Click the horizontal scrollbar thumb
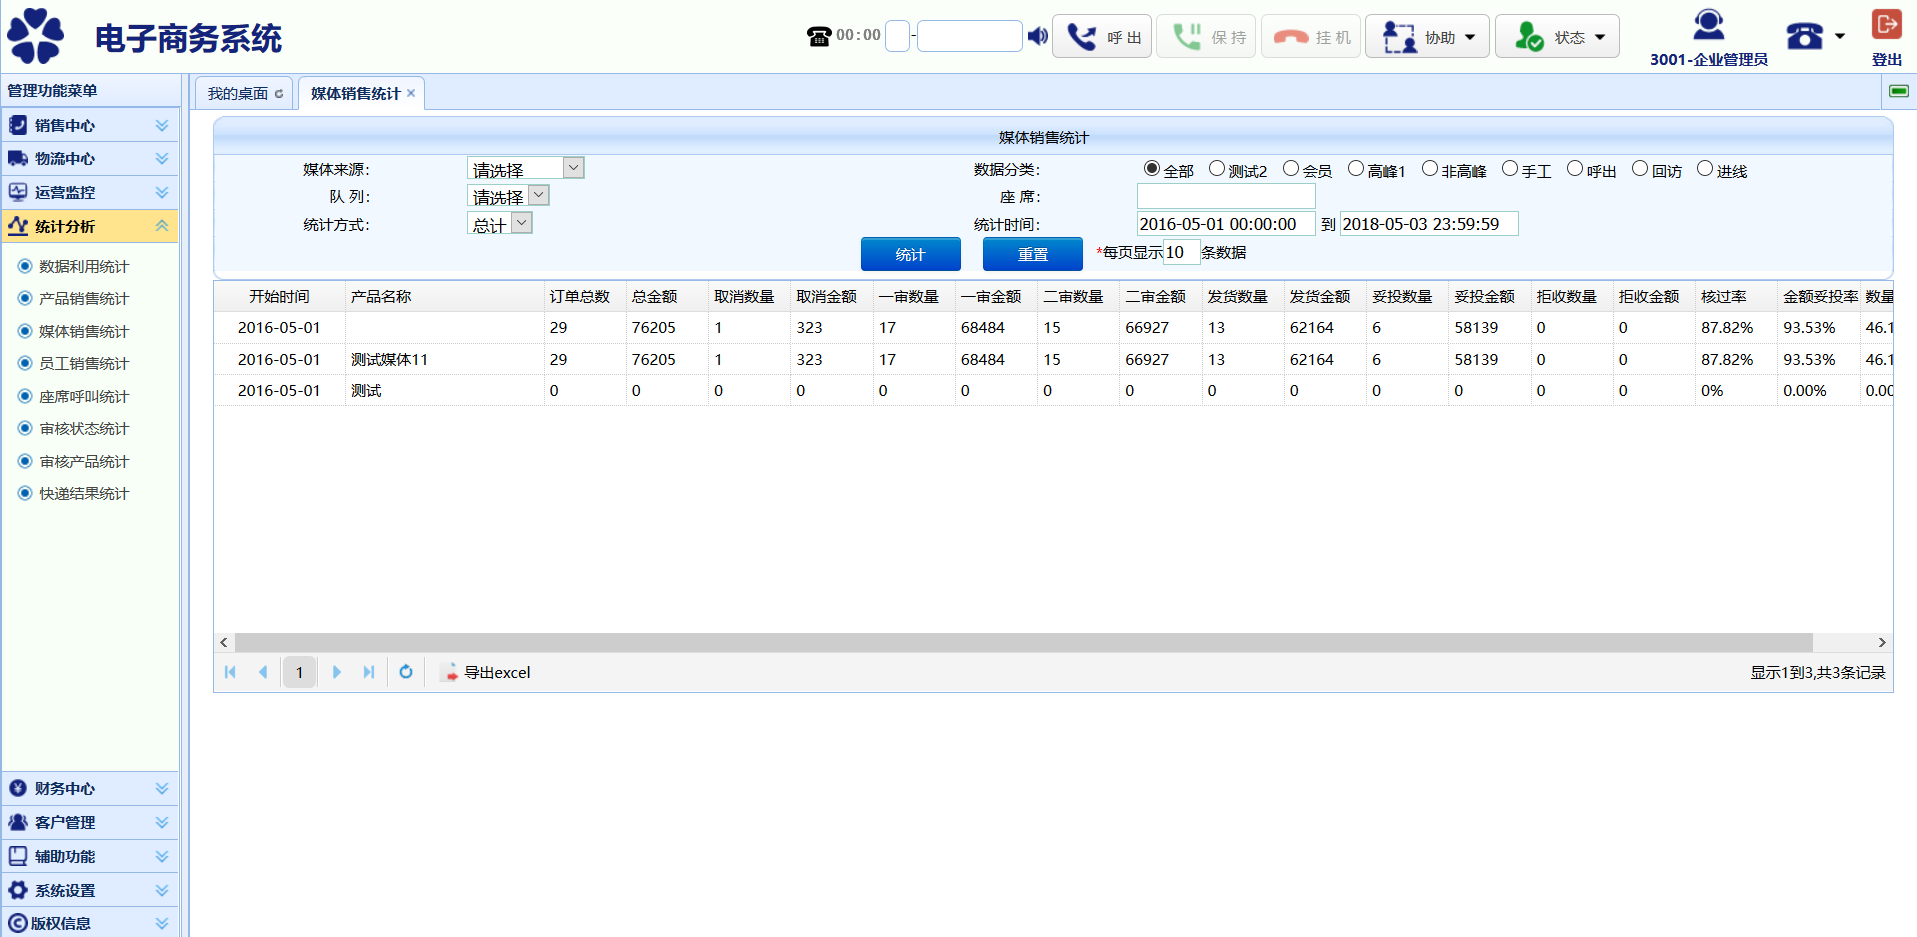This screenshot has width=1917, height=937. tap(1023, 642)
